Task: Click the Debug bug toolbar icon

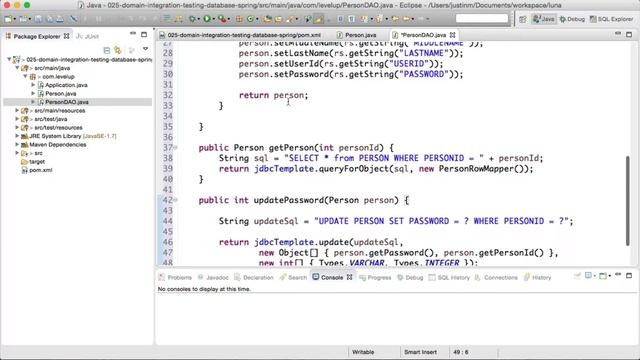Action: tap(192, 19)
